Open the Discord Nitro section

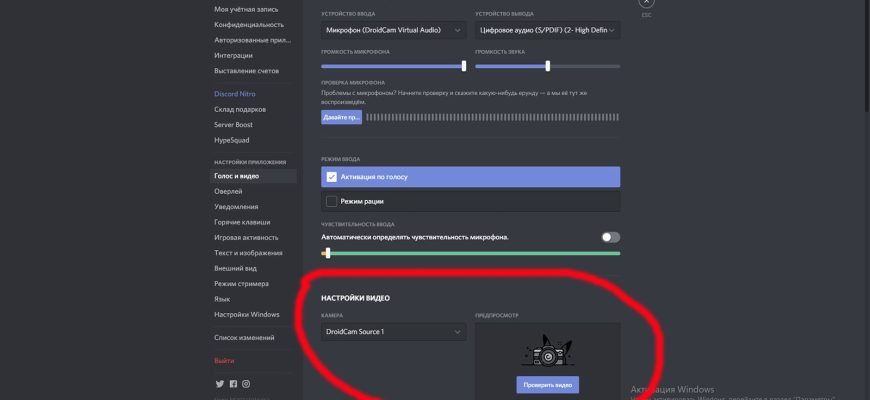[x=235, y=94]
